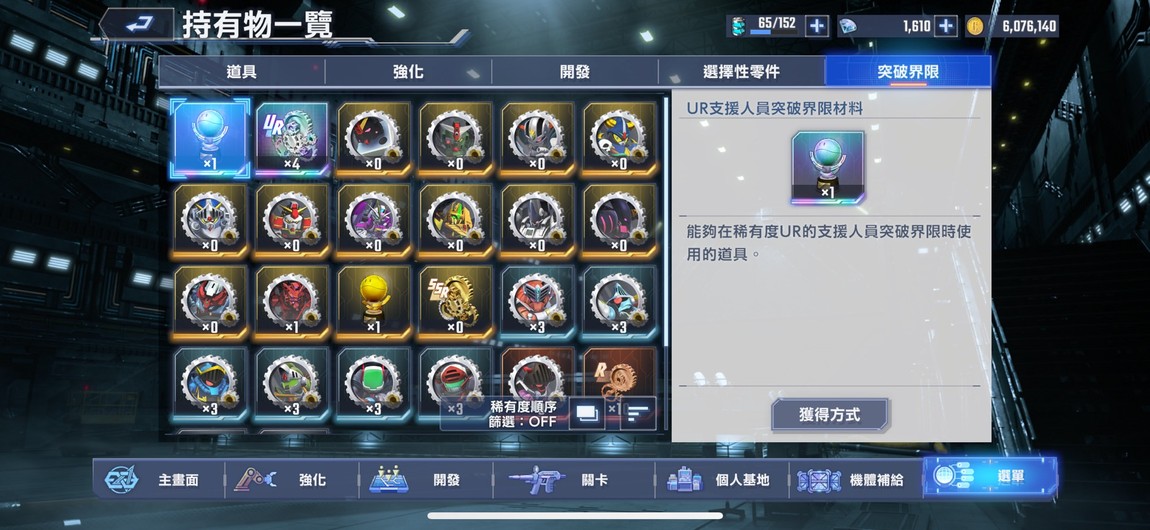Open the 選單 menu
This screenshot has height=530, width=1150.
pyautogui.click(x=989, y=477)
